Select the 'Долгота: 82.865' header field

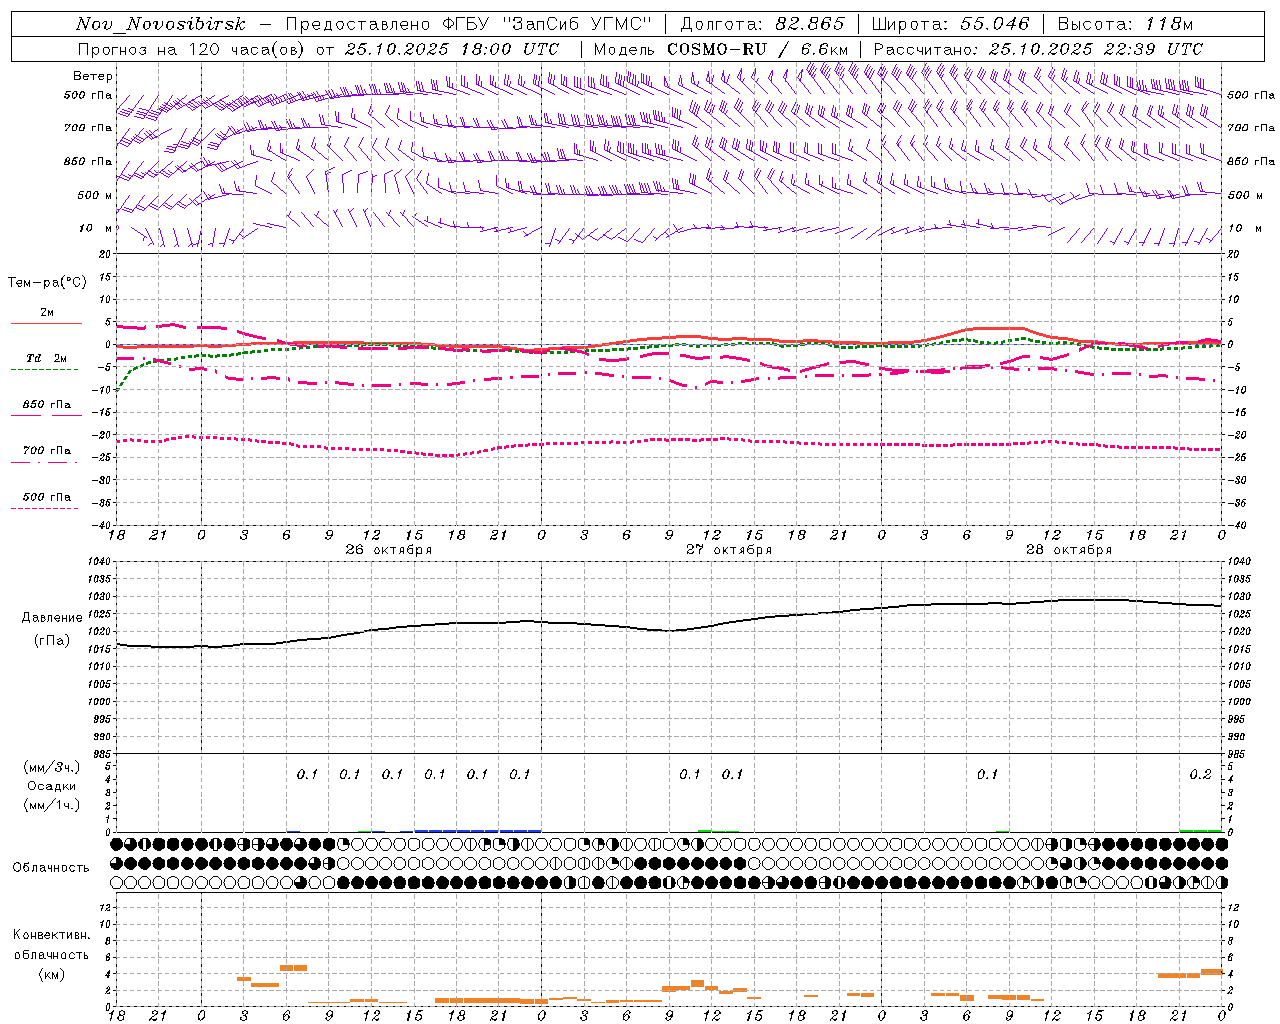click(762, 24)
